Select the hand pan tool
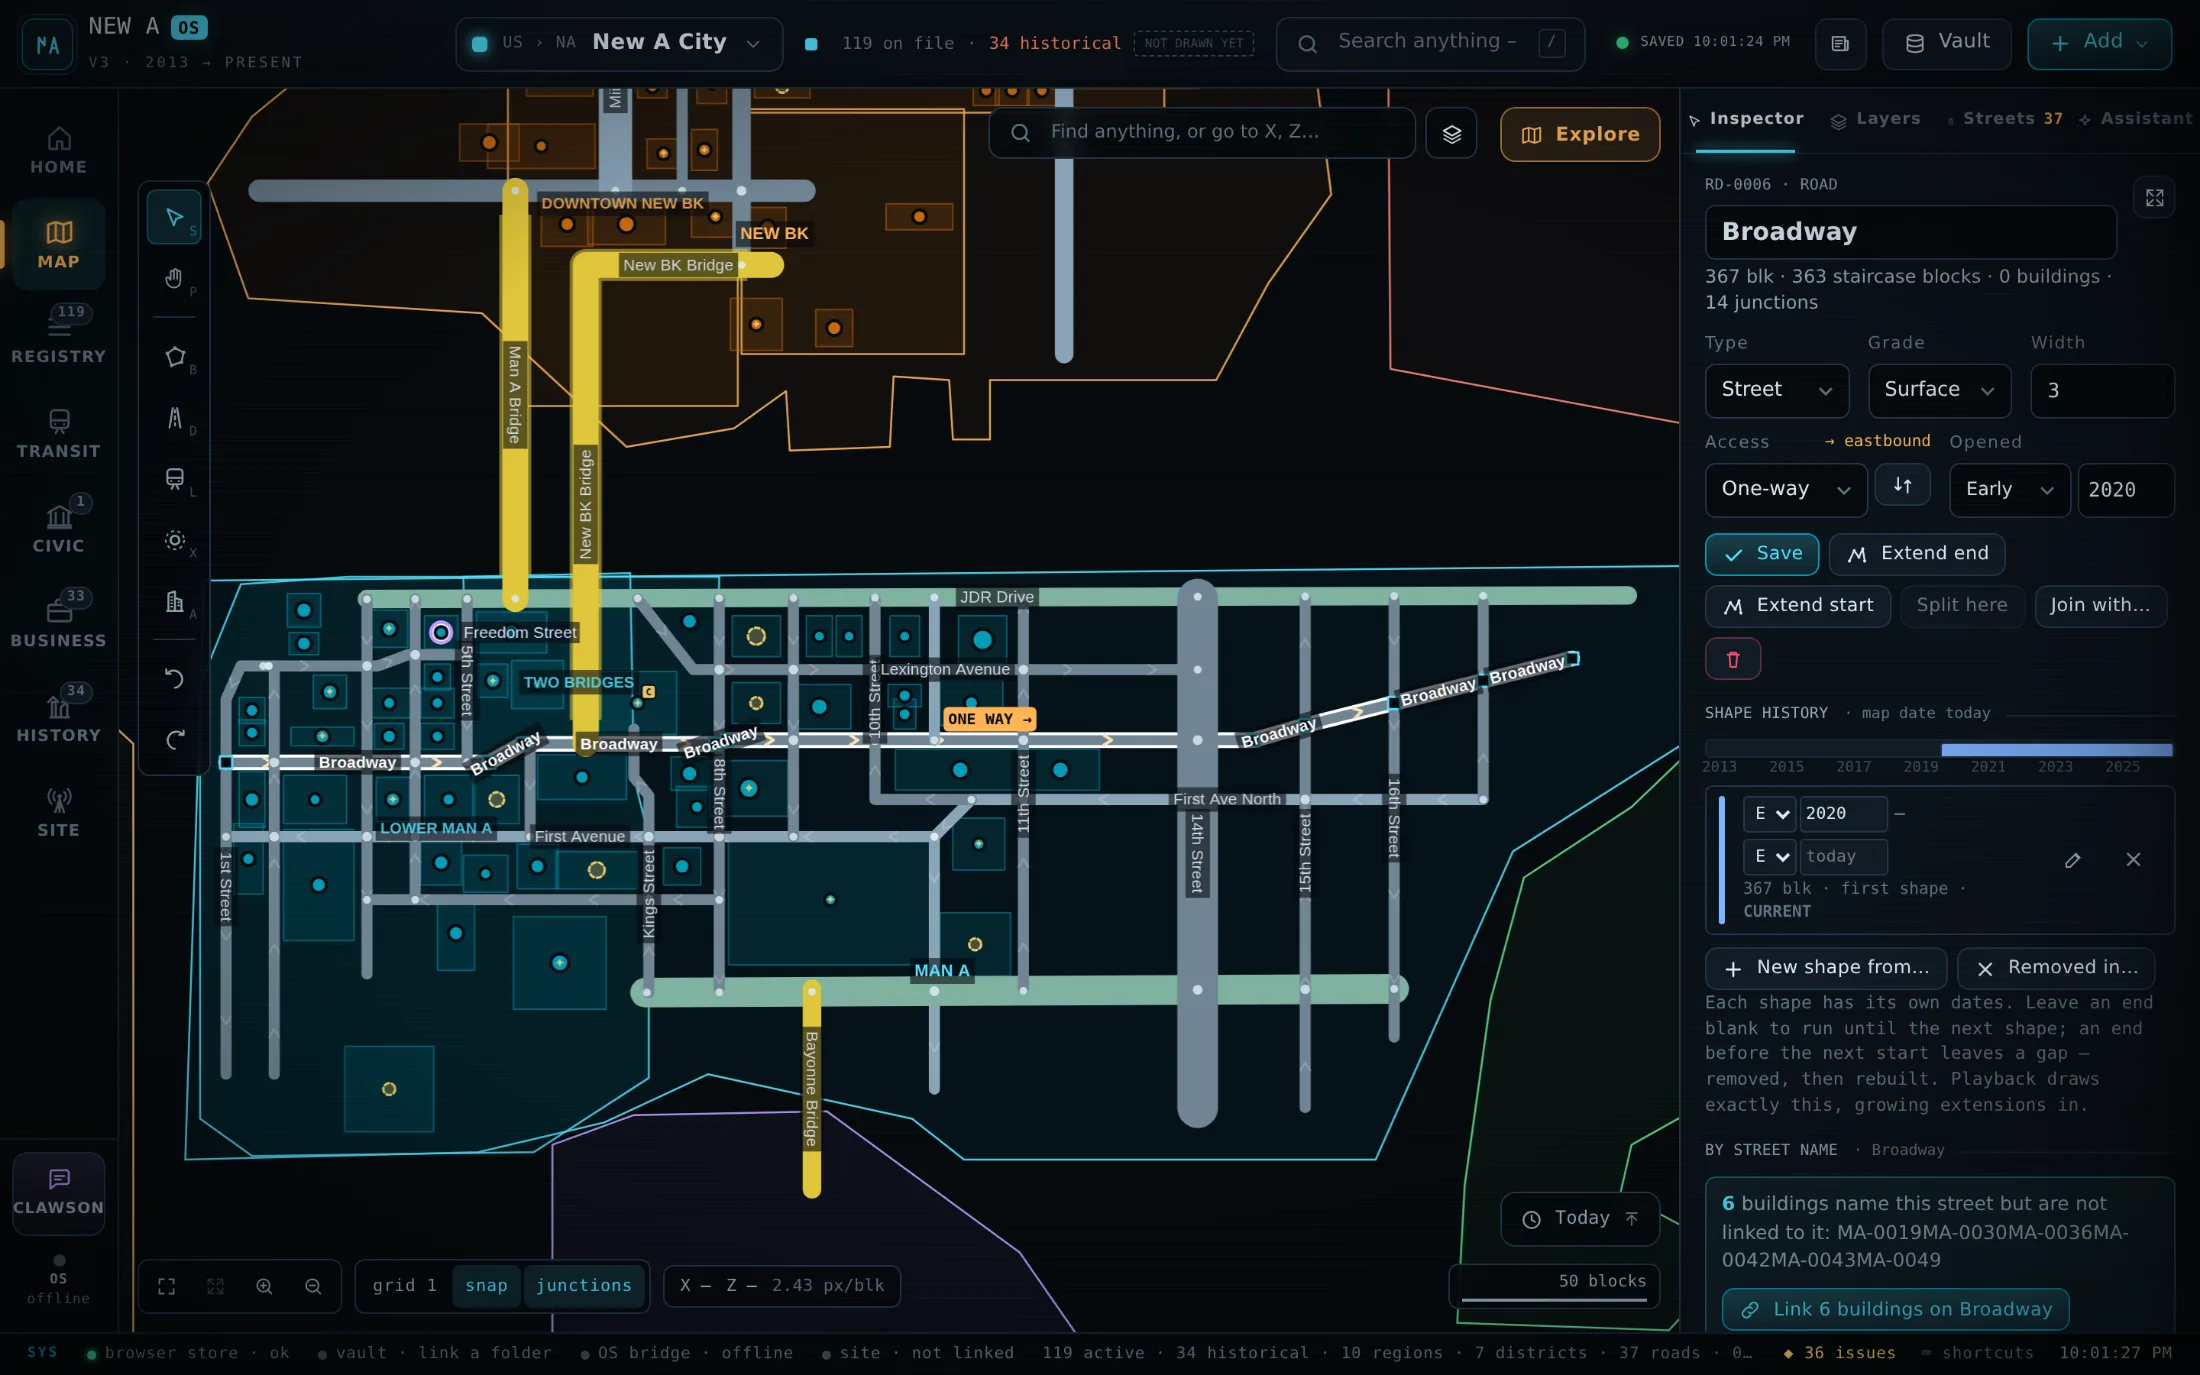2200x1375 pixels. point(174,278)
